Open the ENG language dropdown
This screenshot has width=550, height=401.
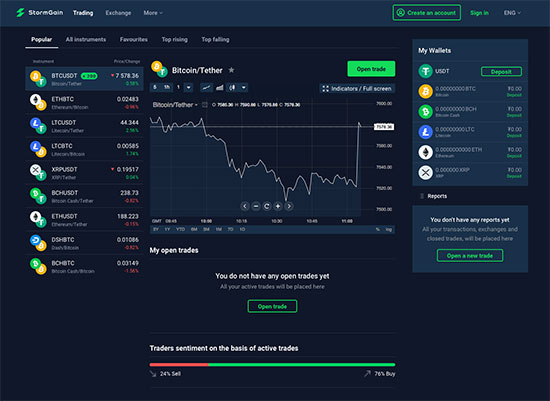coord(512,13)
